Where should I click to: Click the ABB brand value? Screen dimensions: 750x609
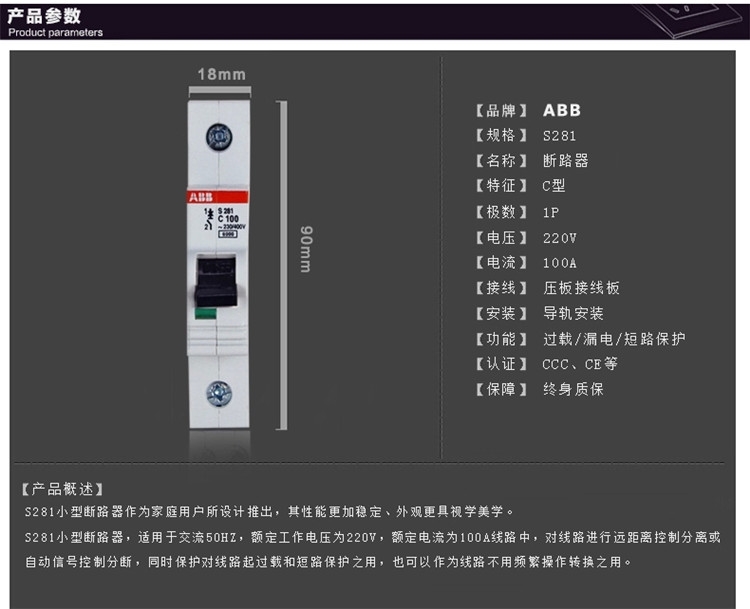[562, 111]
